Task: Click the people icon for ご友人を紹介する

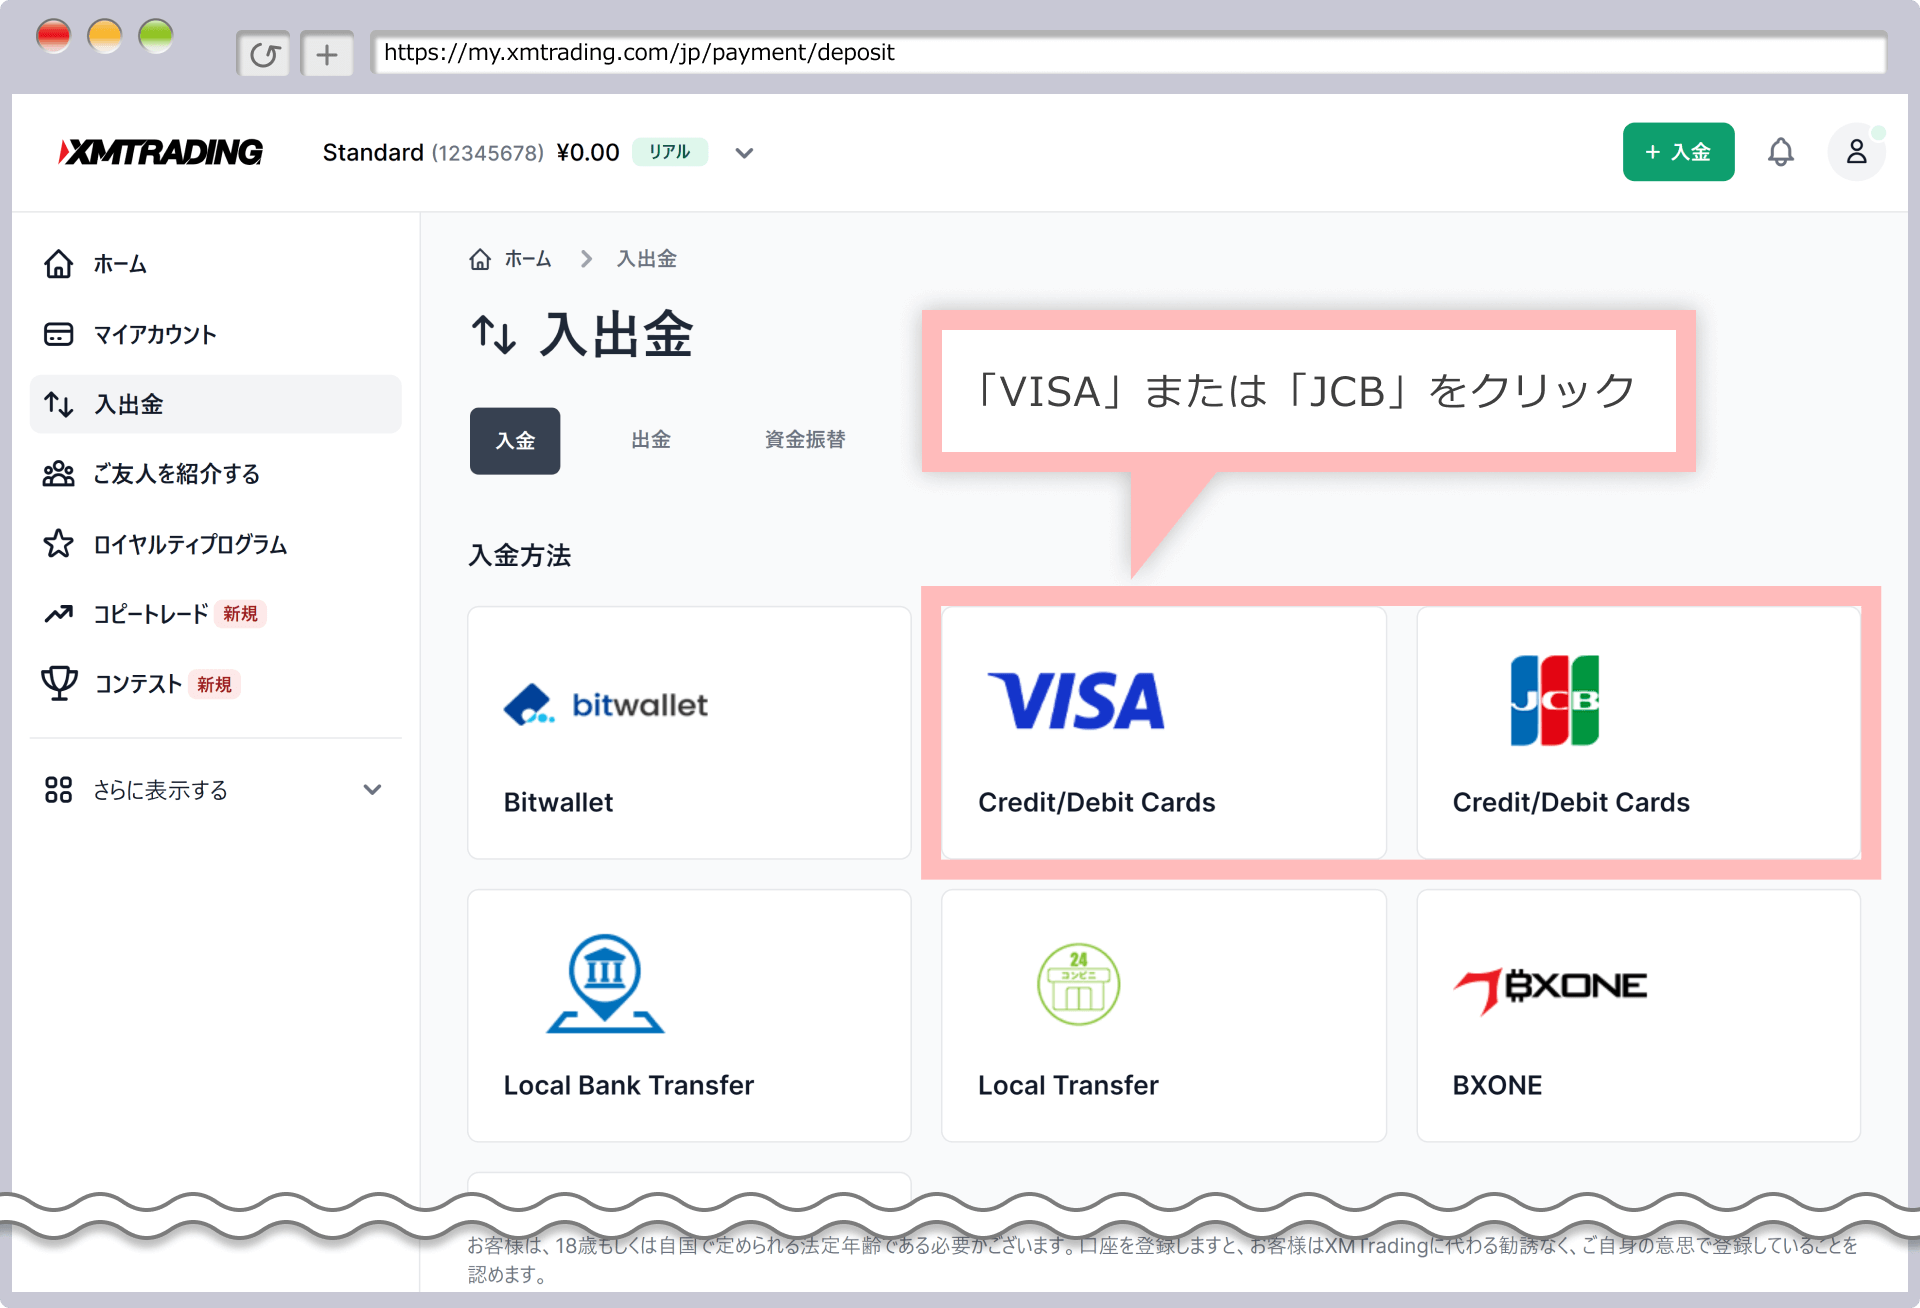Action: coord(59,474)
